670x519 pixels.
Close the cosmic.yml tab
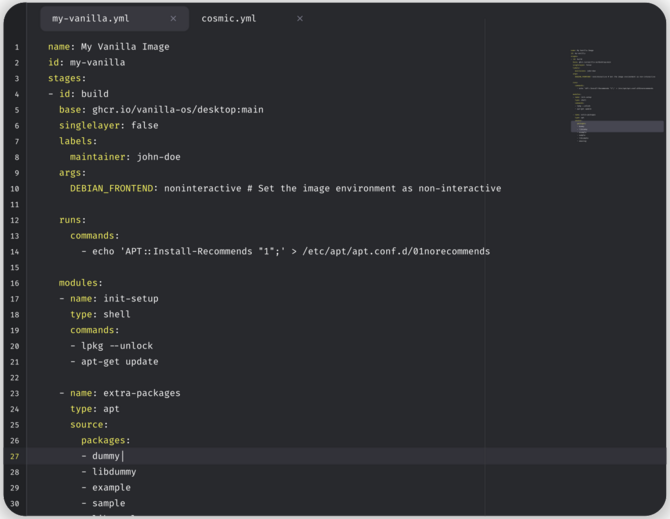(x=300, y=19)
